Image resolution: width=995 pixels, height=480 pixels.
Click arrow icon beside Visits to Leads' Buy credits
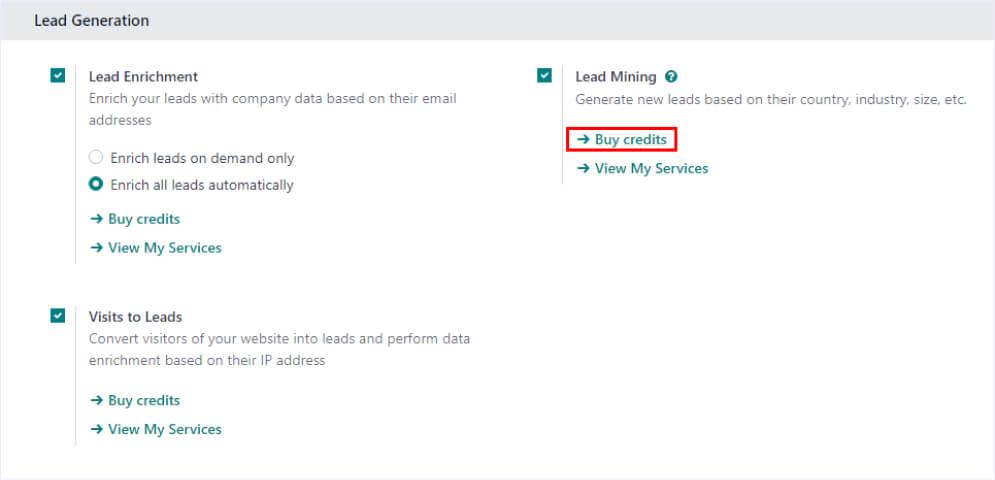click(97, 400)
